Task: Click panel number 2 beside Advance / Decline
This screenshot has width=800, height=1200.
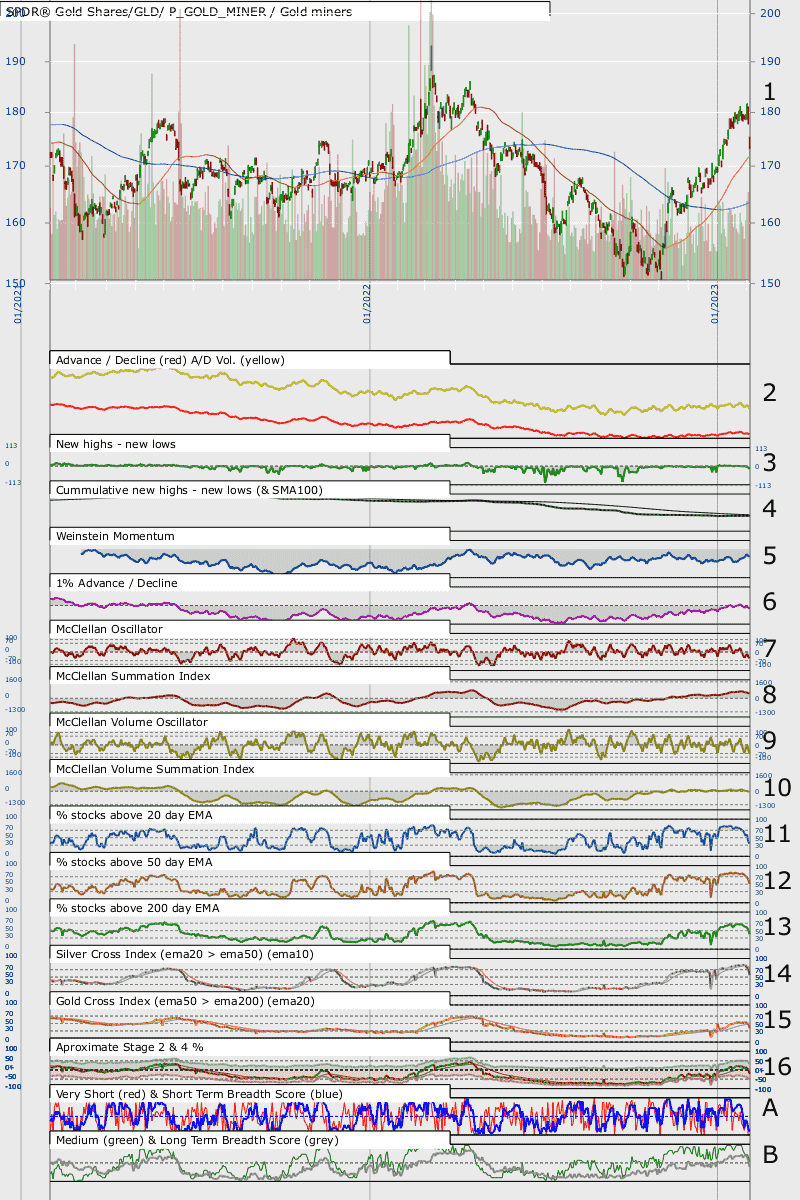Action: pyautogui.click(x=769, y=392)
